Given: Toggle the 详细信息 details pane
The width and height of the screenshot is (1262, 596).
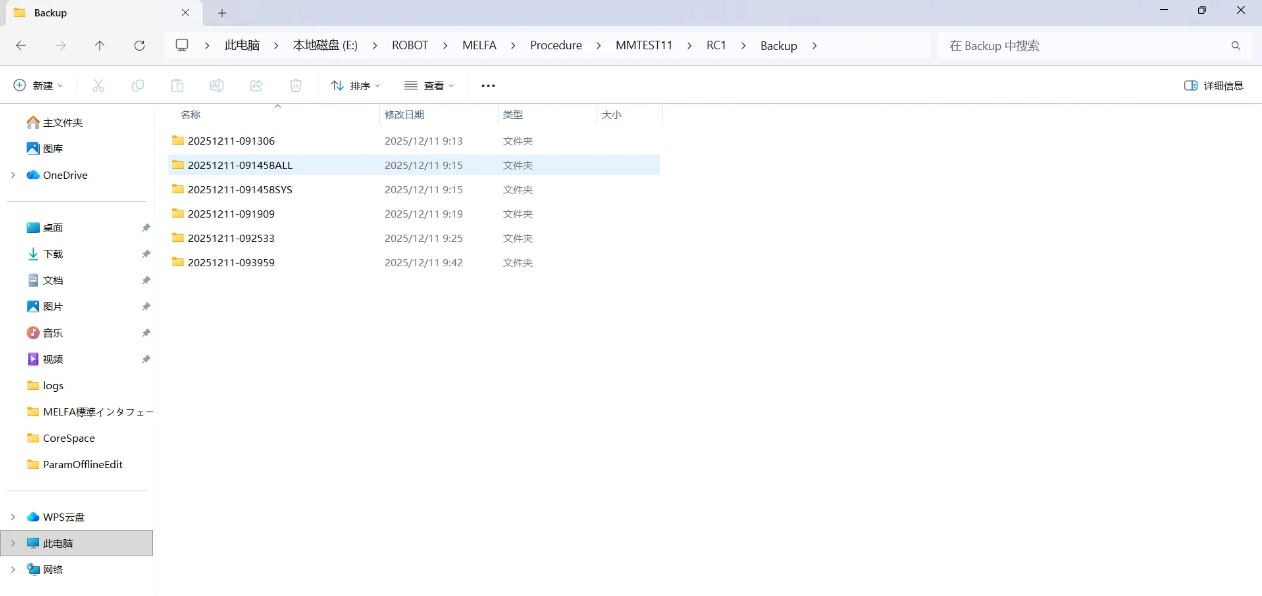Looking at the screenshot, I should point(1213,85).
